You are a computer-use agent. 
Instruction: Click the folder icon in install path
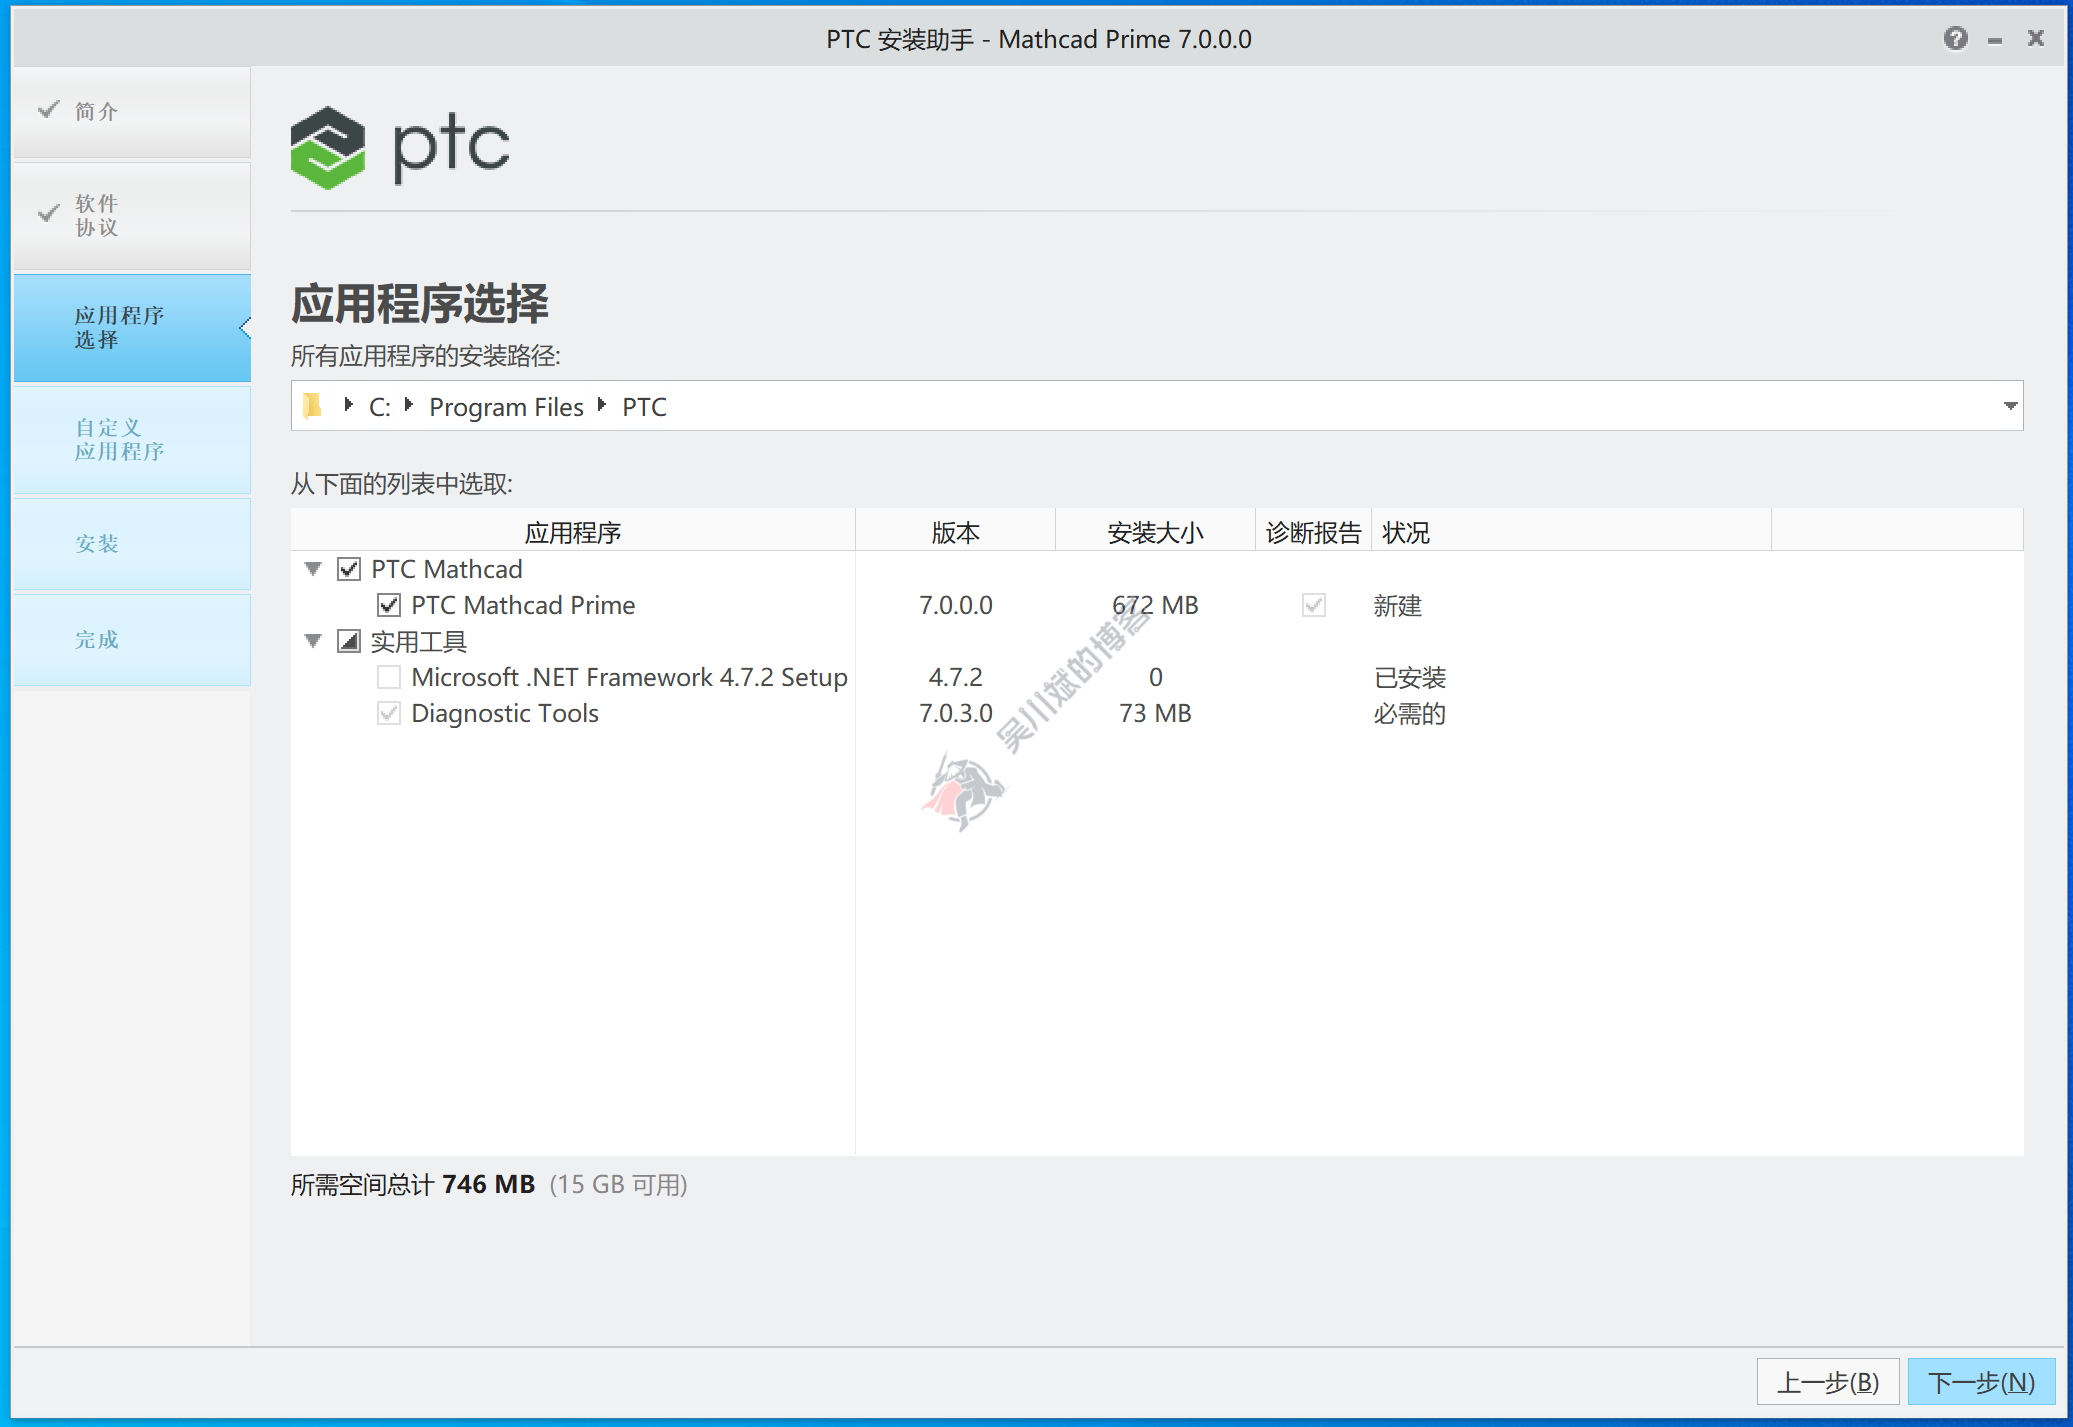pyautogui.click(x=313, y=406)
